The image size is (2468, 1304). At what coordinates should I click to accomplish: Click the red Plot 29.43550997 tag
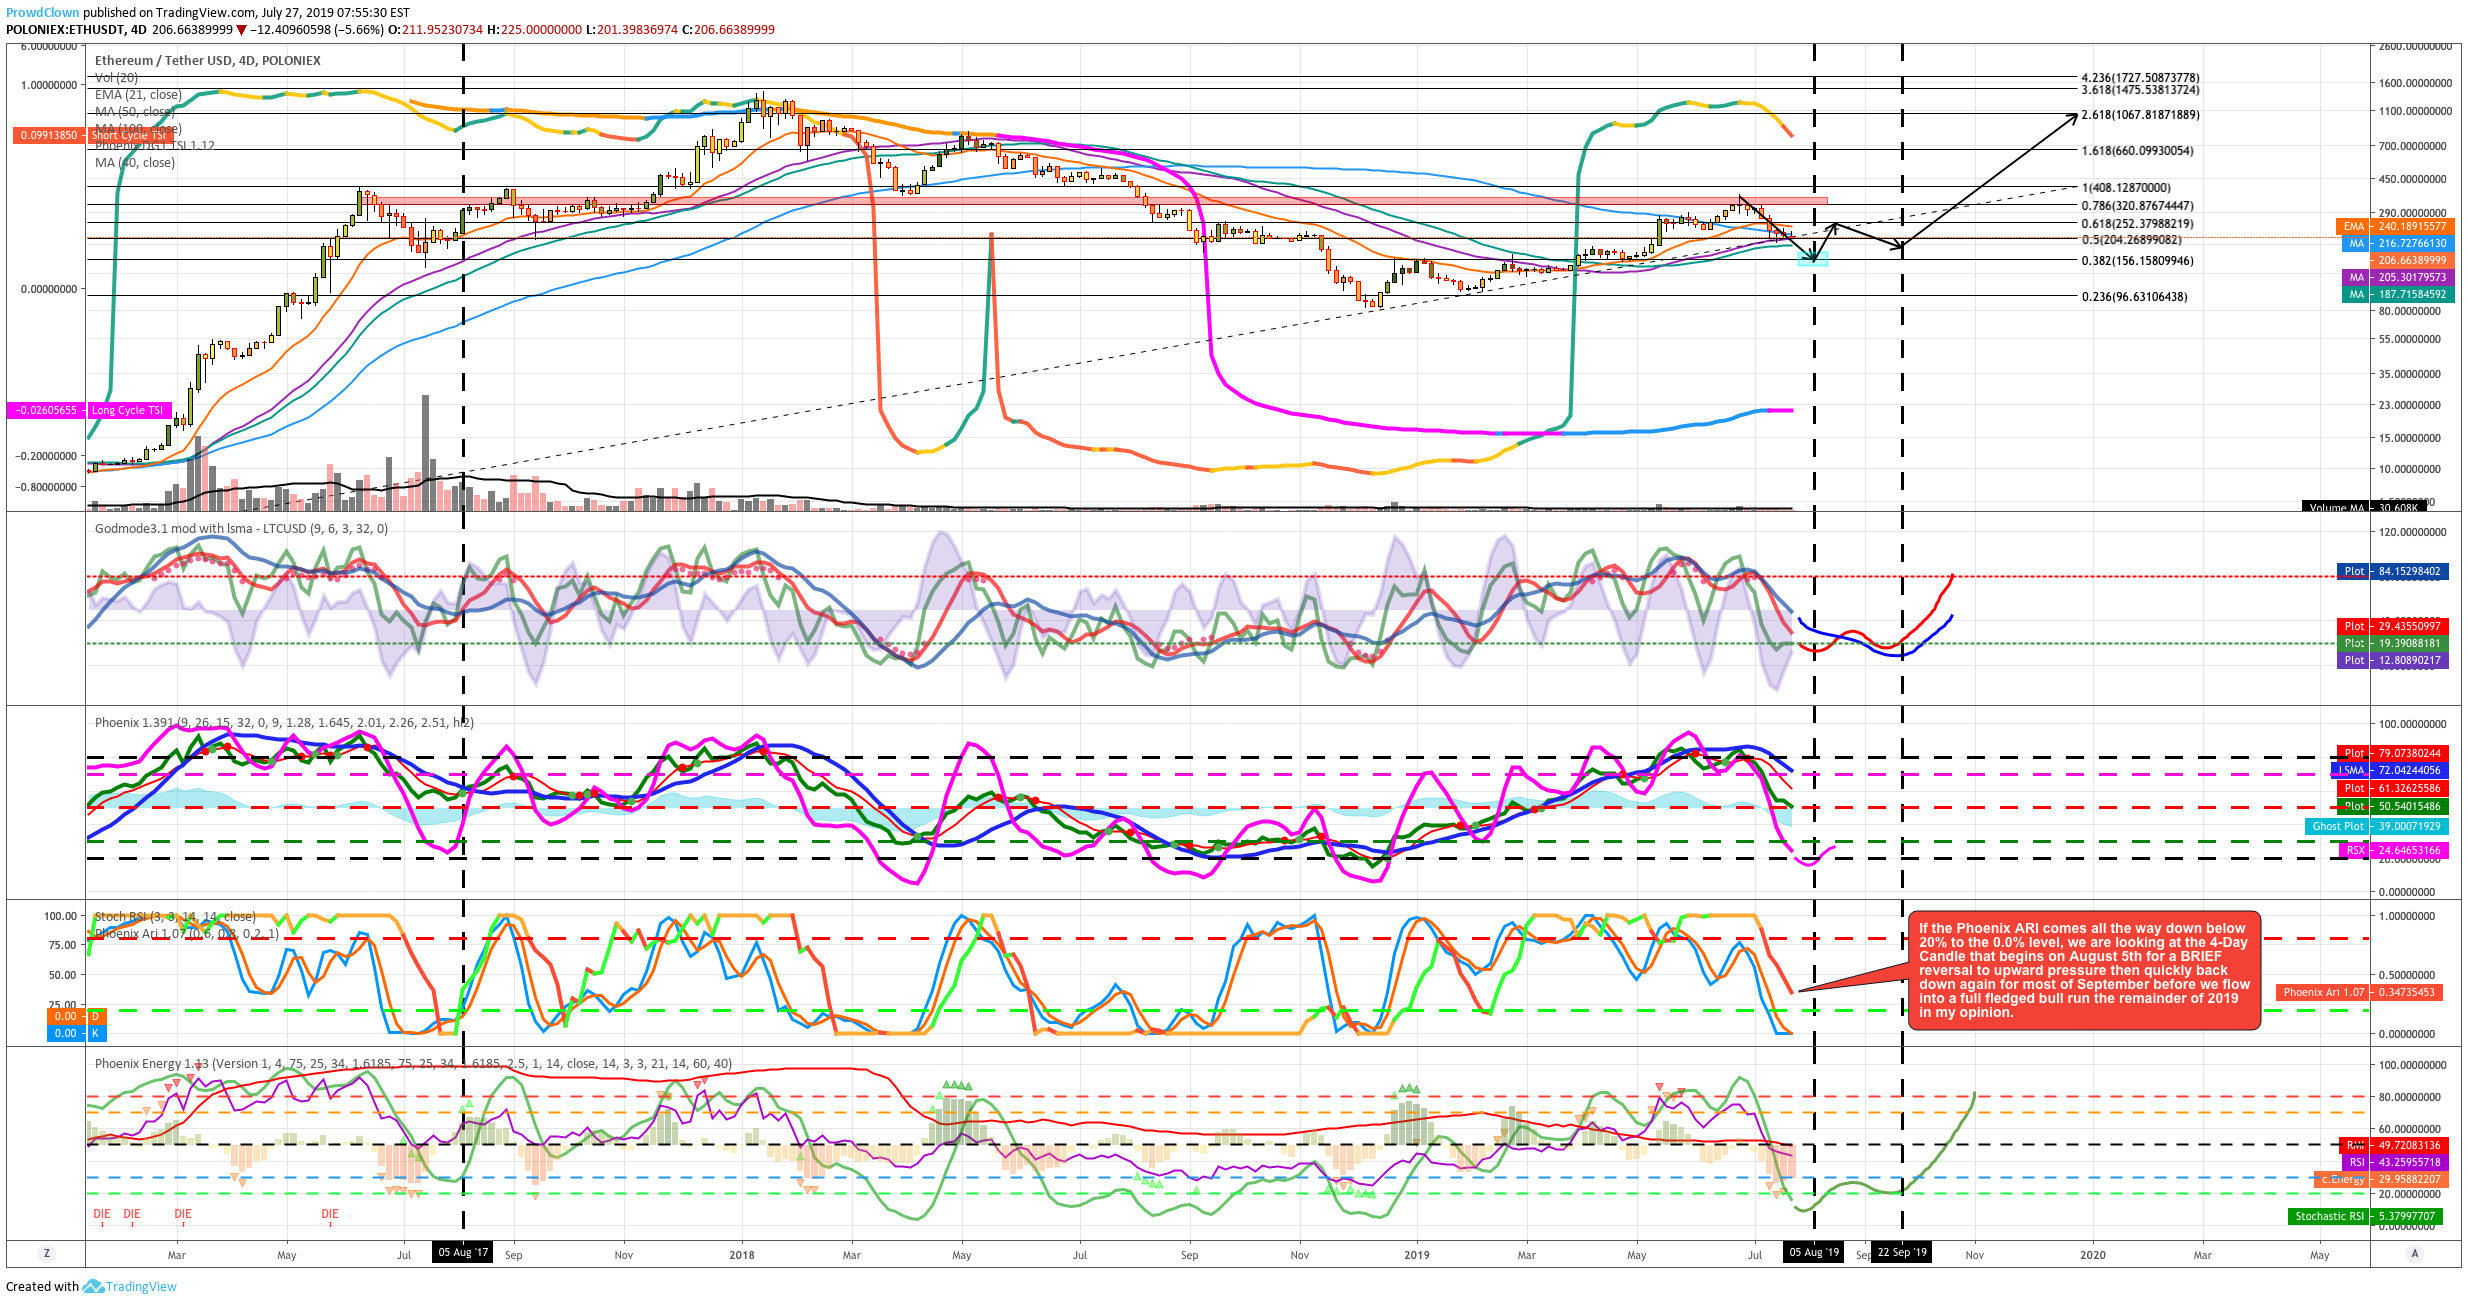(2393, 627)
